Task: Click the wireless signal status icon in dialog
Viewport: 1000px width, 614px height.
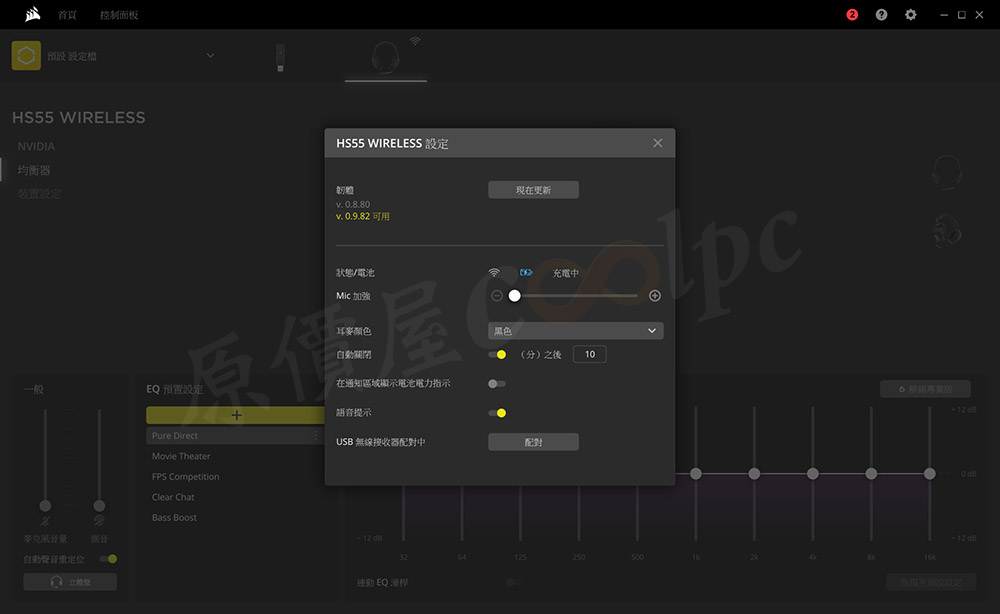Action: click(494, 272)
